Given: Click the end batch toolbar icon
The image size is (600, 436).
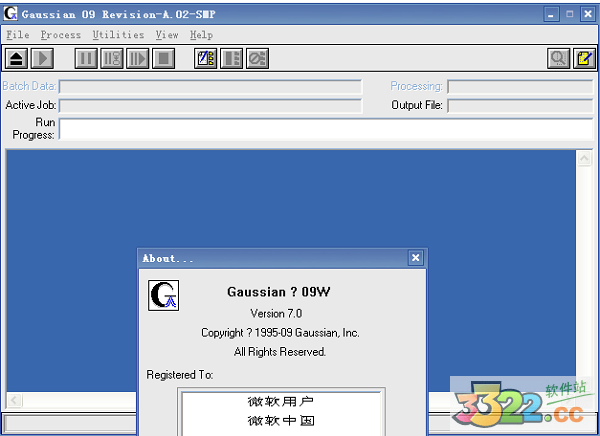Looking at the screenshot, I should click(232, 59).
